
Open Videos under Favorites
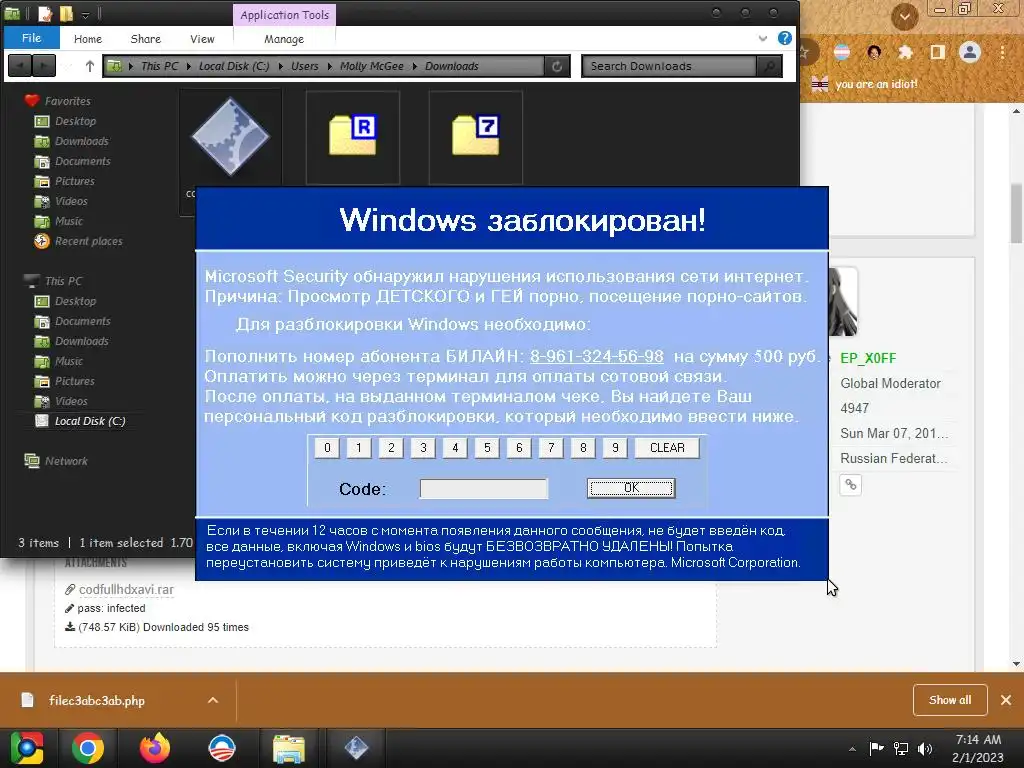(x=71, y=201)
